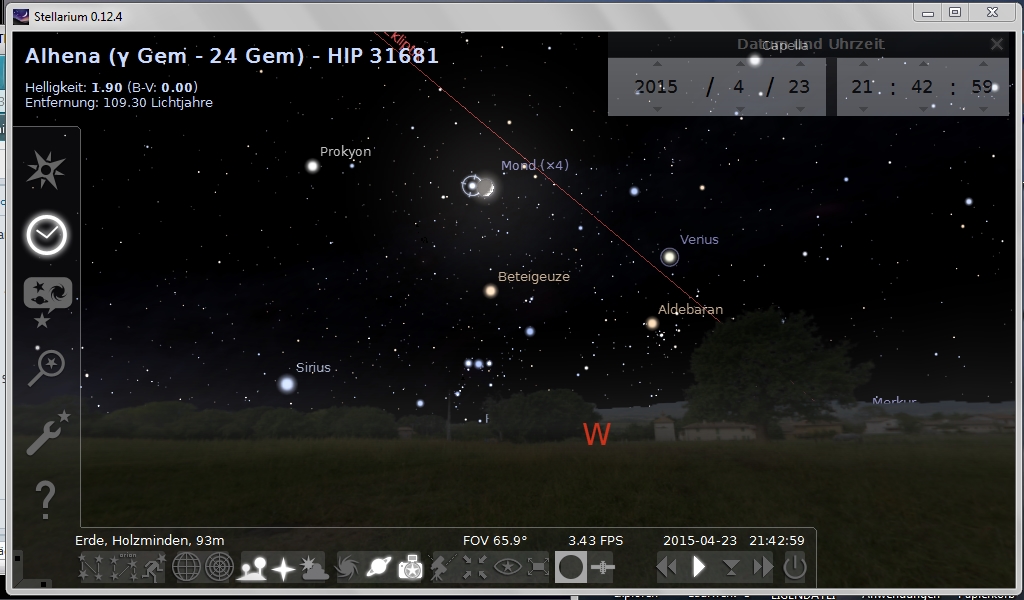Click the clock date/time sidebar icon
The width and height of the screenshot is (1024, 600).
tap(46, 235)
